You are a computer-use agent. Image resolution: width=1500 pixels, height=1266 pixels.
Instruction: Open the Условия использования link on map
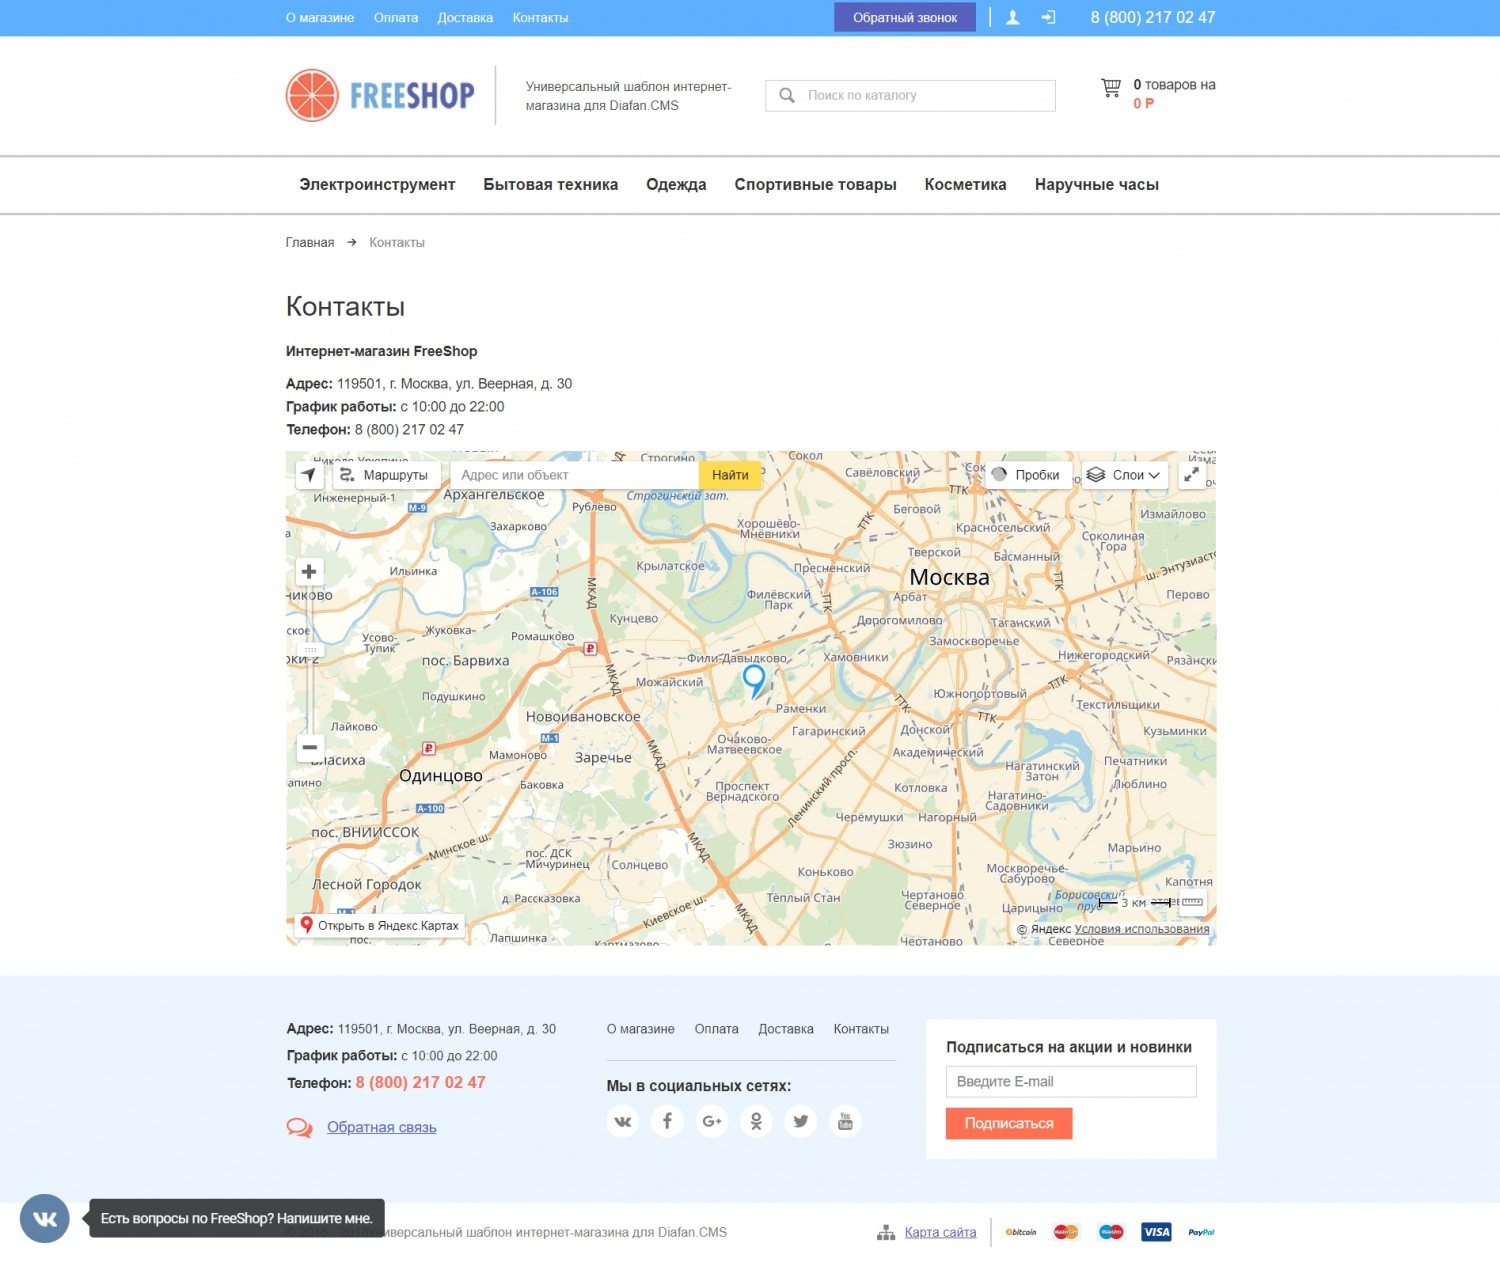coord(1142,929)
